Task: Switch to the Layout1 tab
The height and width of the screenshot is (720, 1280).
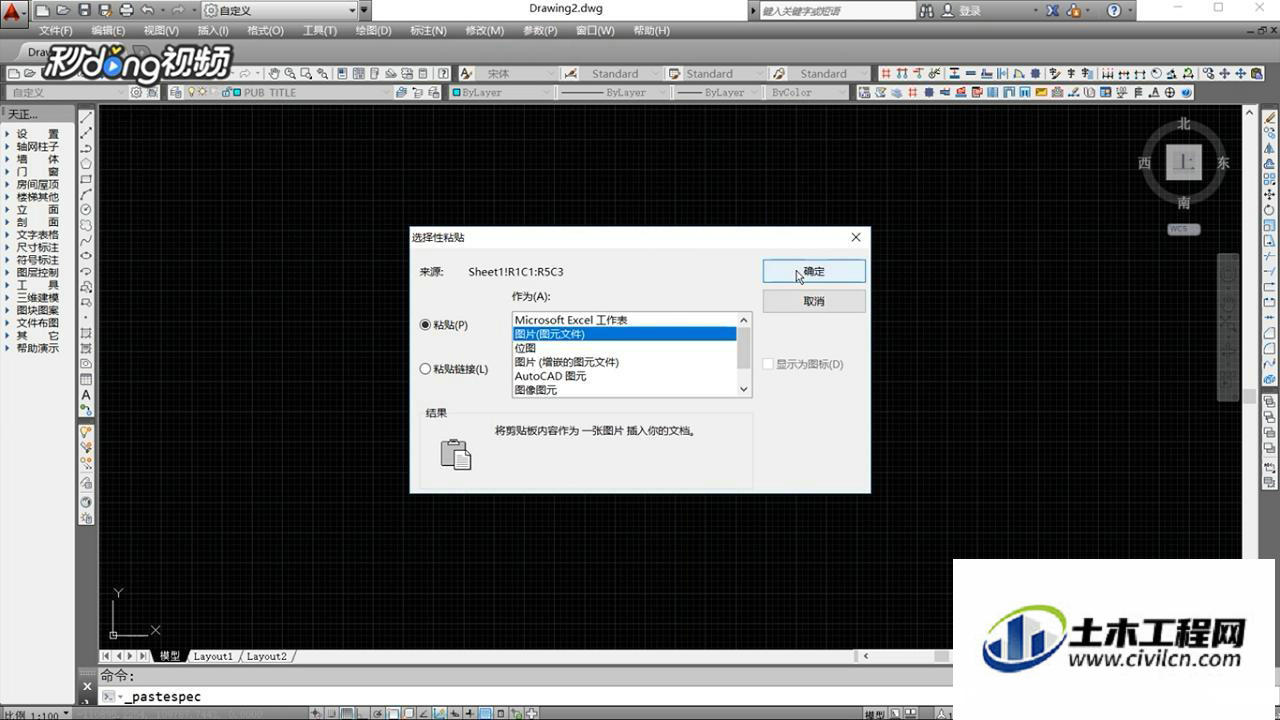Action: coord(213,656)
